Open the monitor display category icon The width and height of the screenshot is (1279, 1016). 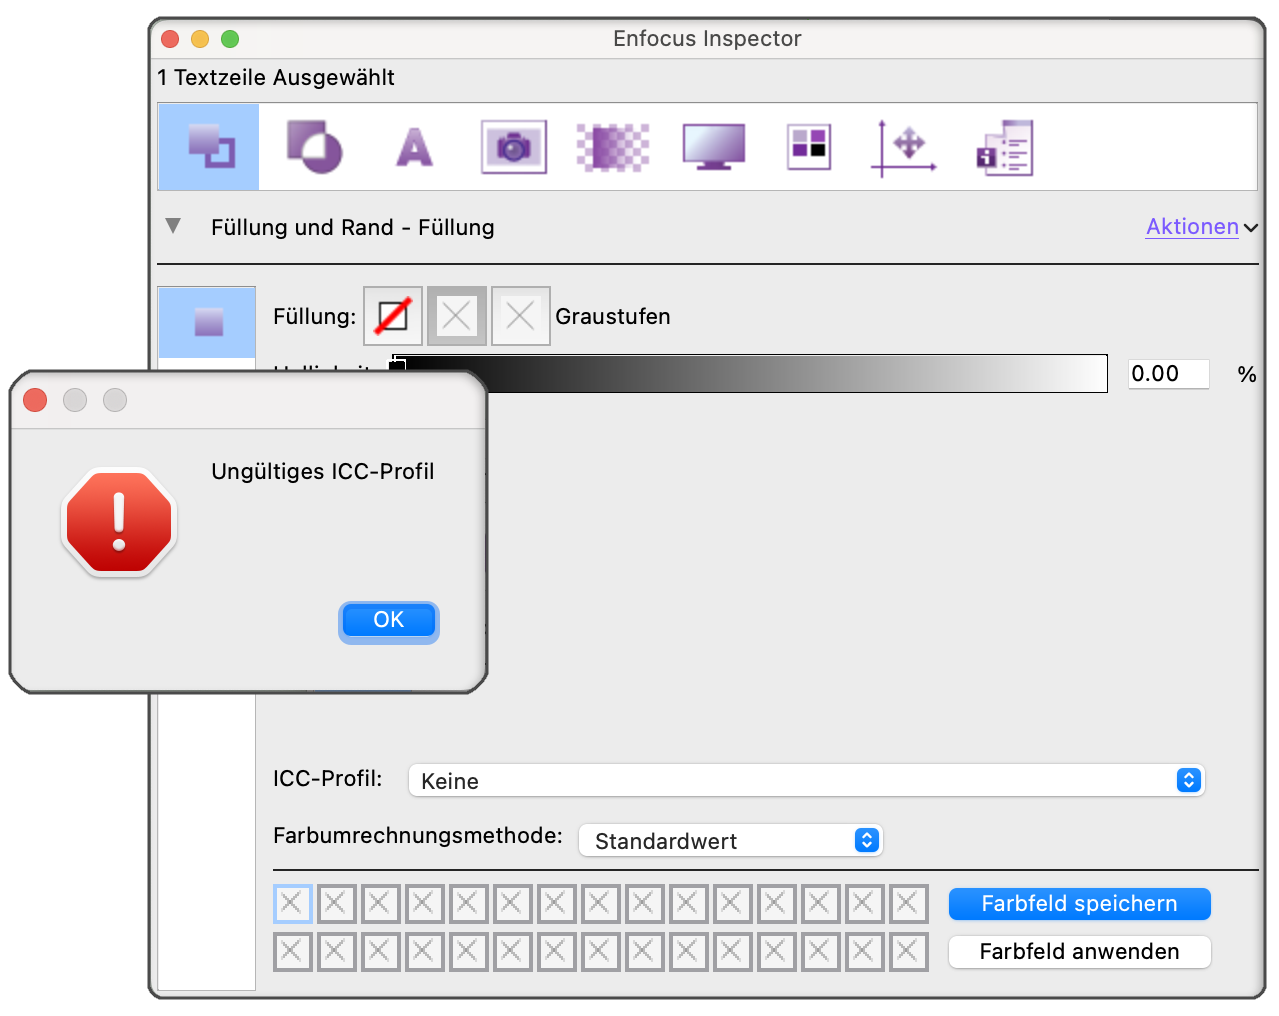click(x=713, y=147)
